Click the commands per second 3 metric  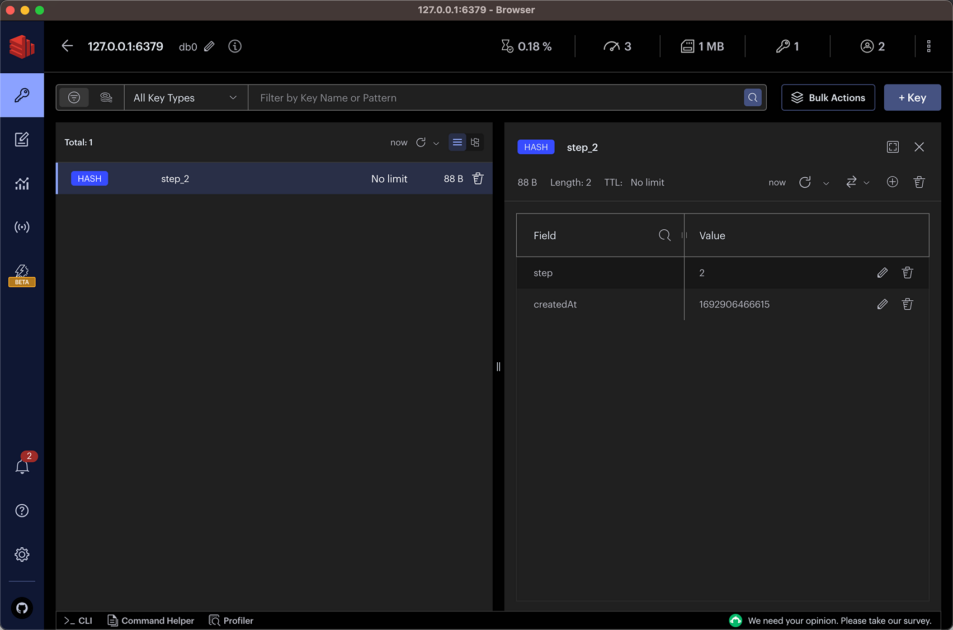(617, 46)
